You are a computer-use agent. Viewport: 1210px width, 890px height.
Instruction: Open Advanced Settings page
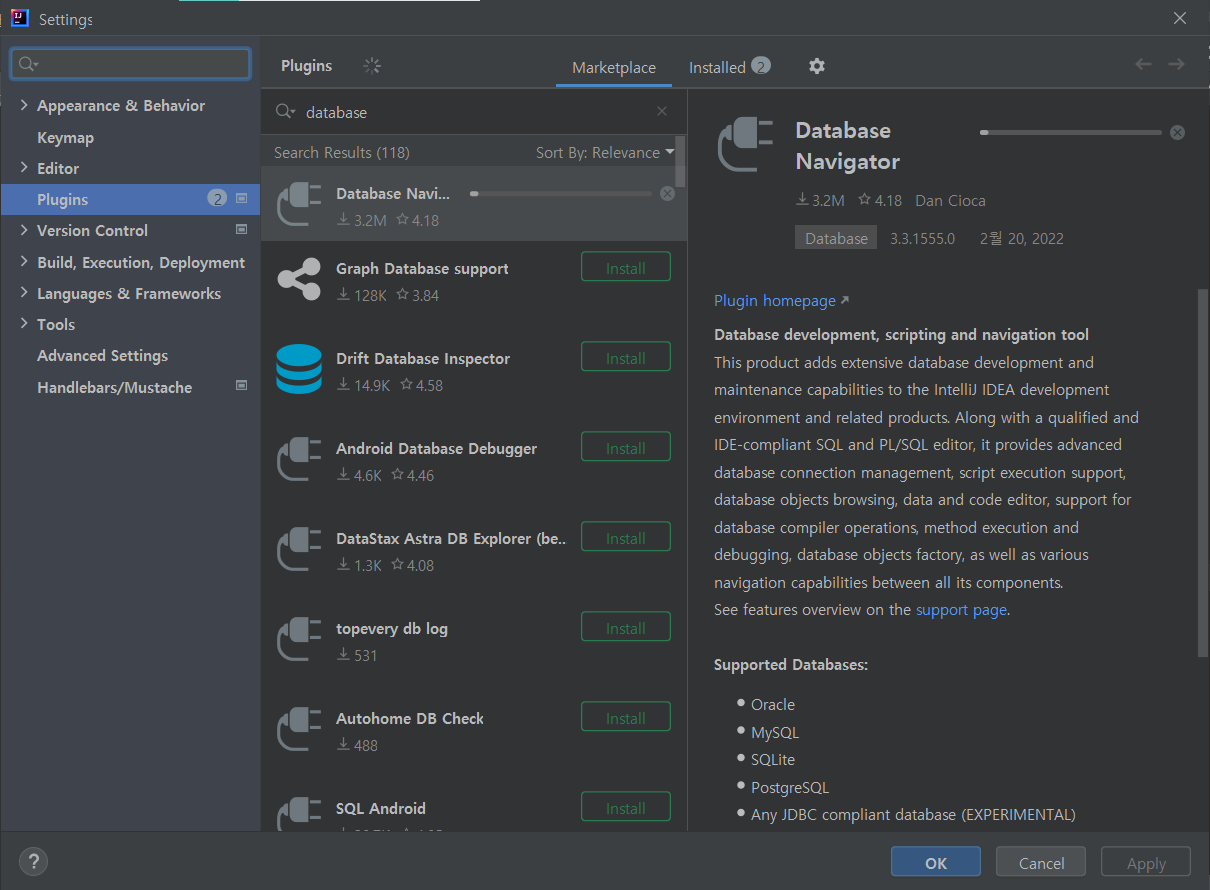[x=102, y=355]
